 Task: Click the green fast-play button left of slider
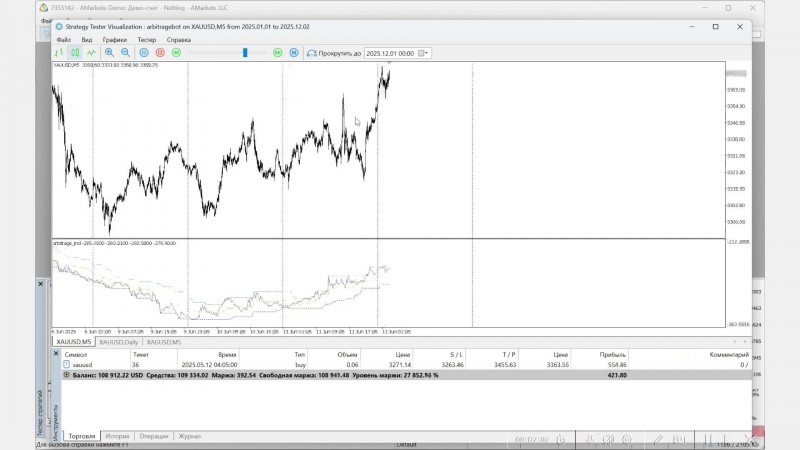click(176, 53)
